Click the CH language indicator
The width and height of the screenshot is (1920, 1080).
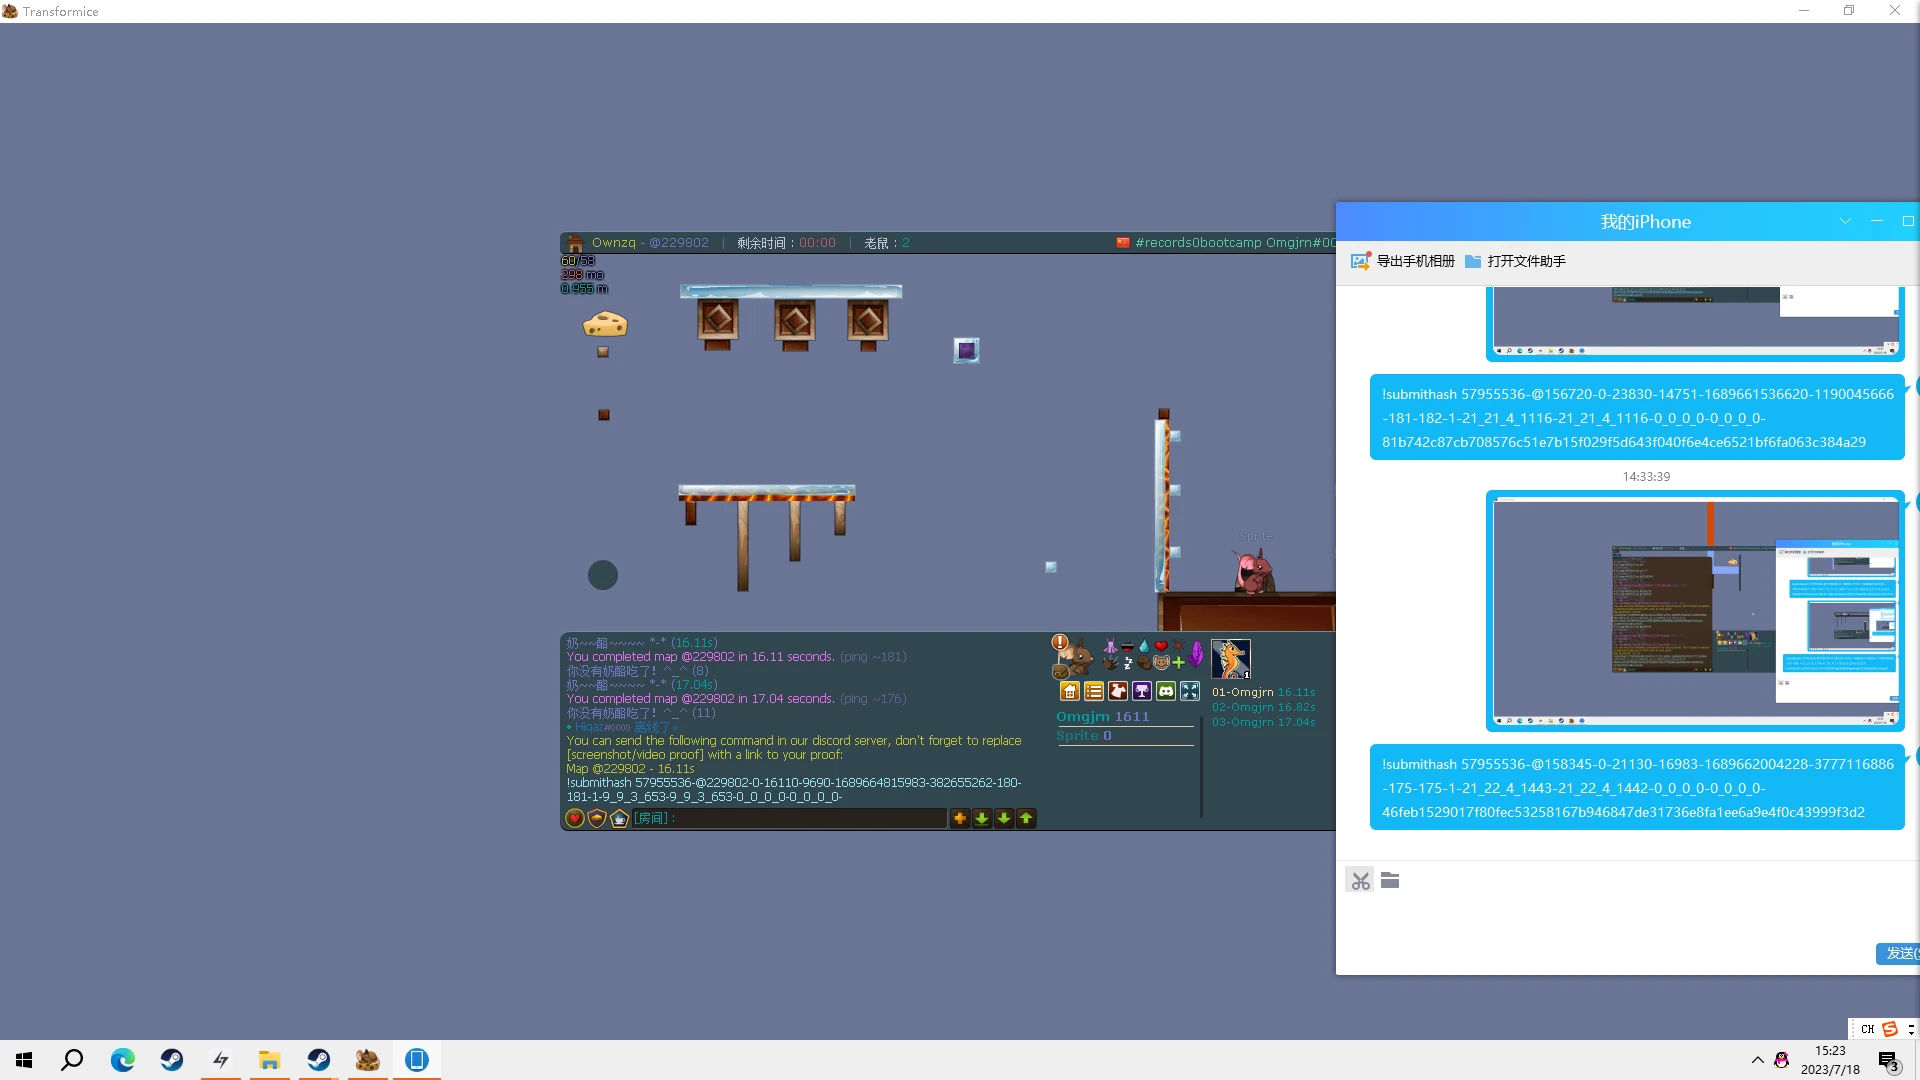coord(1867,1029)
